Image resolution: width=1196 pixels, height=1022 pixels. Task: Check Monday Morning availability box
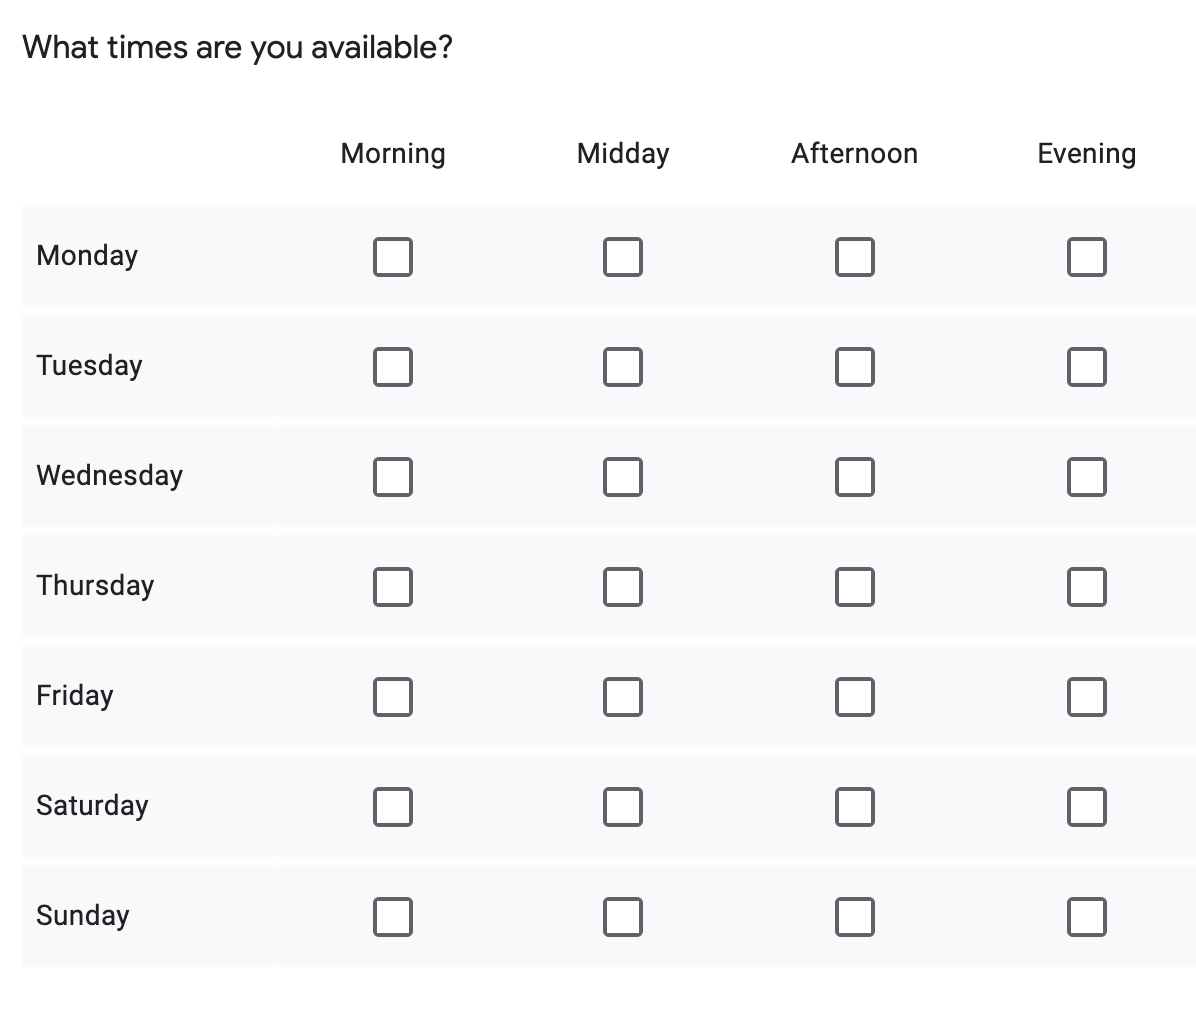393,257
